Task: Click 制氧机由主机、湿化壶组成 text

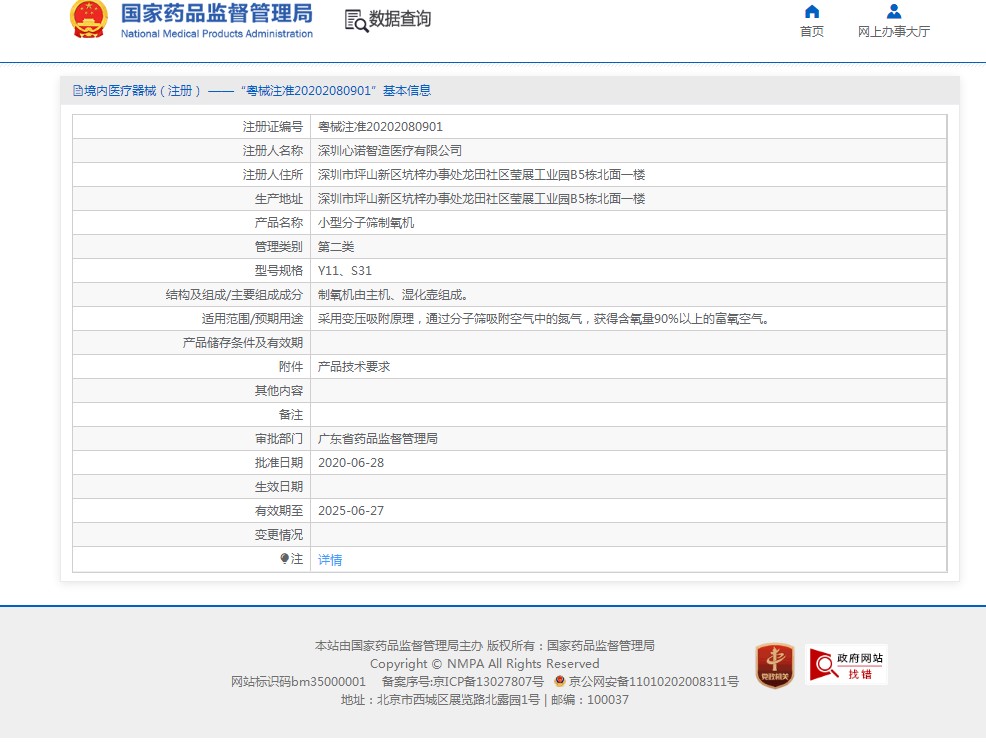Action: (392, 295)
